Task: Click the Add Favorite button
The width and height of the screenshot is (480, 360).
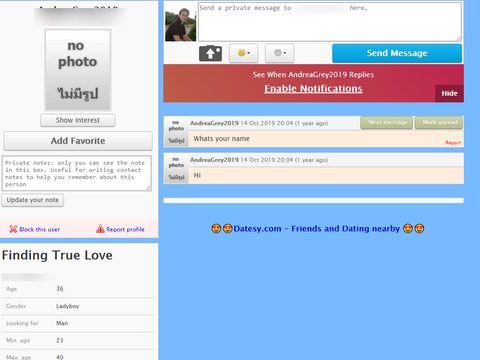Action: click(x=78, y=141)
